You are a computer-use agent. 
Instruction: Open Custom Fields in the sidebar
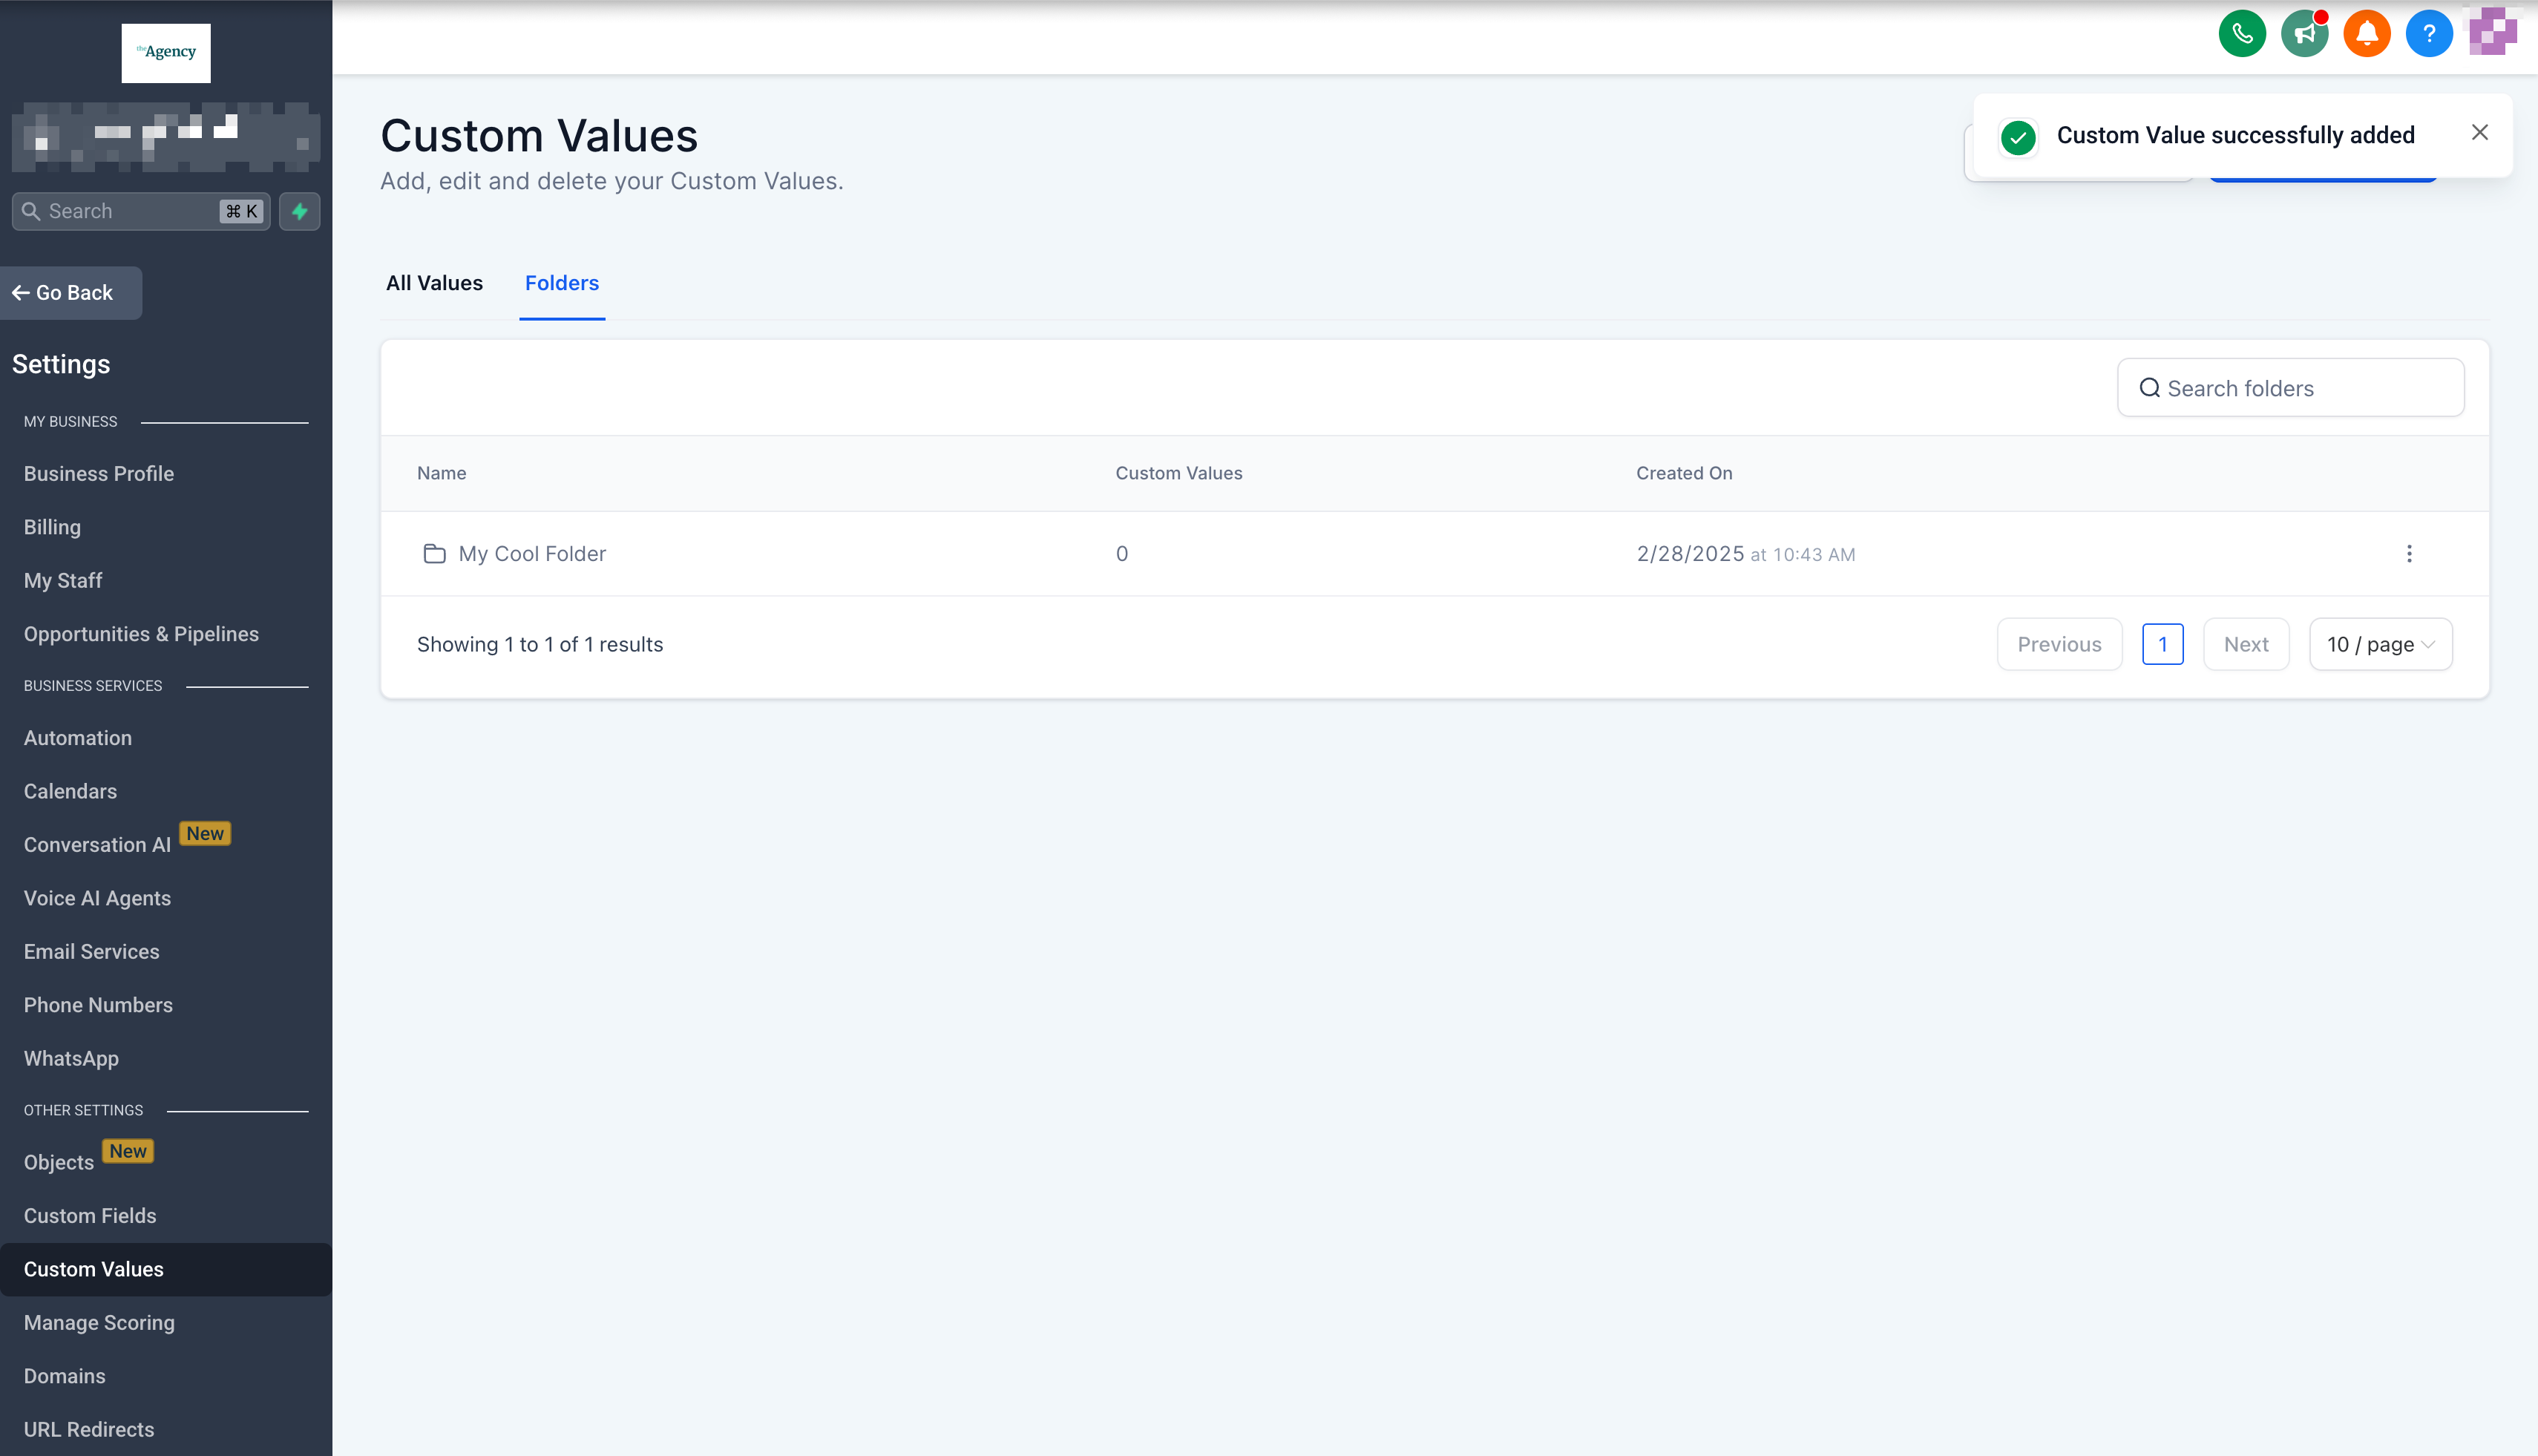pyautogui.click(x=90, y=1215)
